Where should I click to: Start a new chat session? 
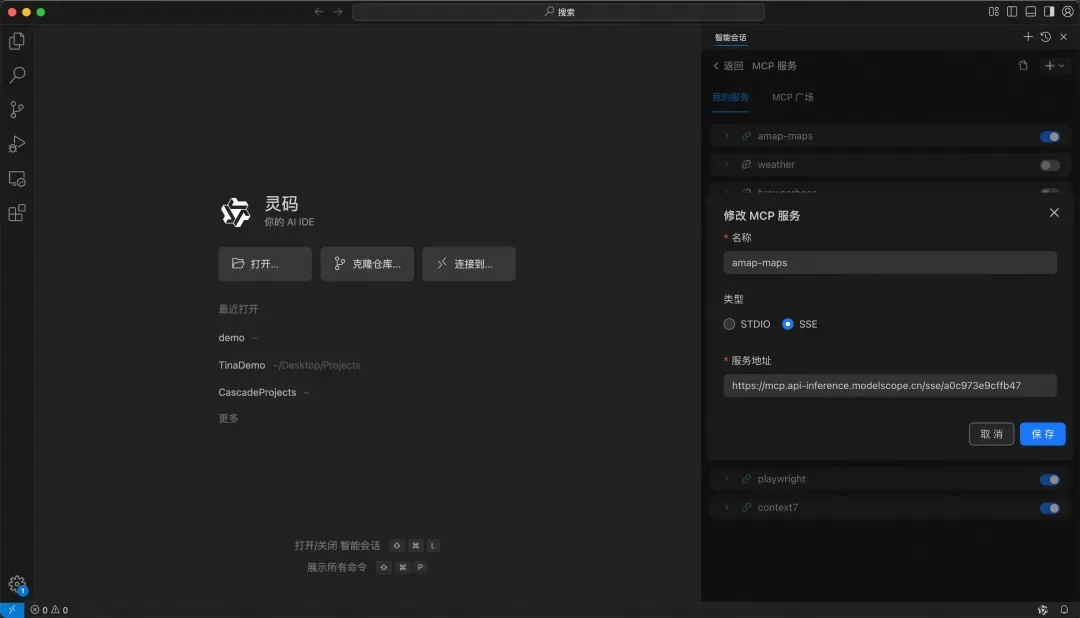click(x=1028, y=37)
